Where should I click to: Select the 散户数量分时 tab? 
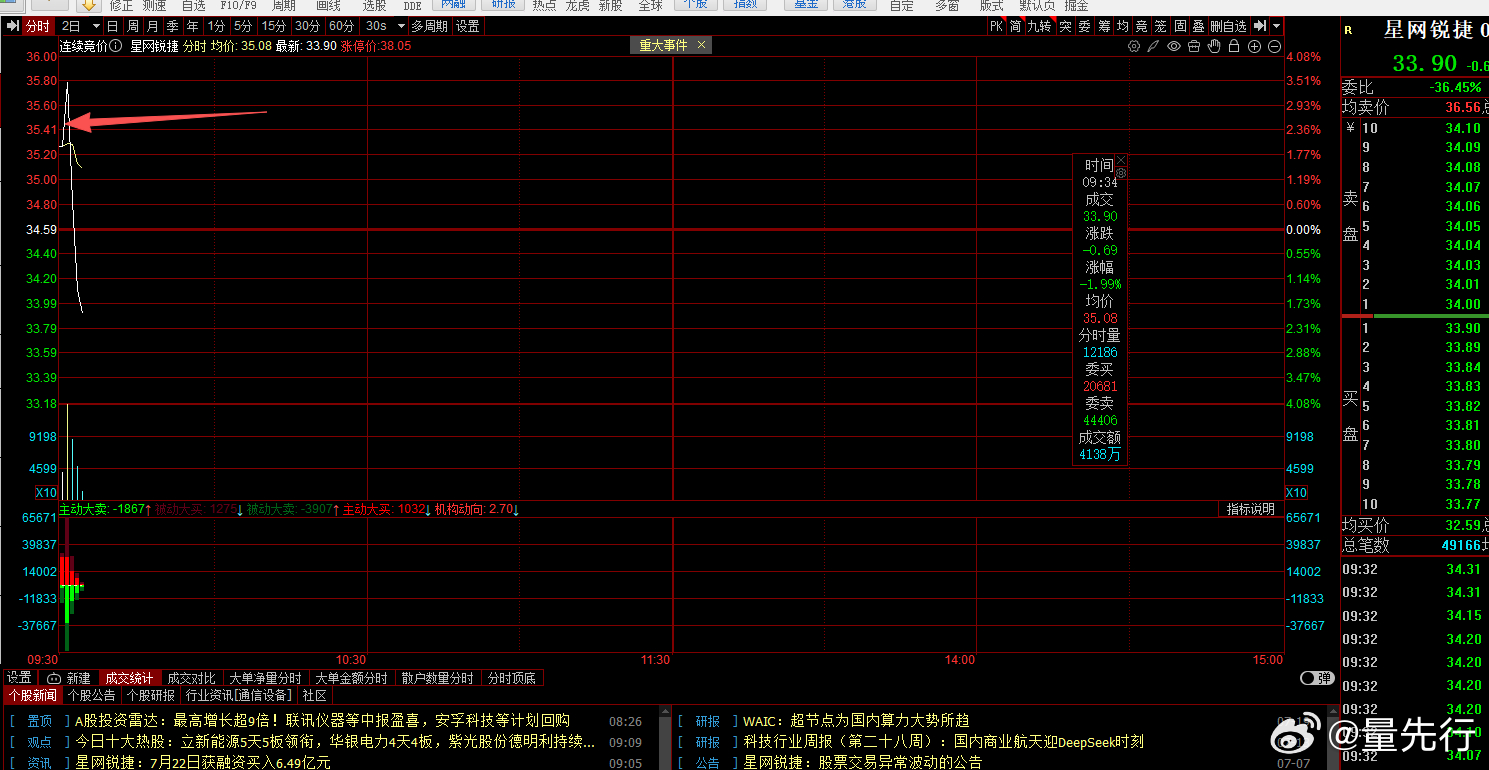437,678
